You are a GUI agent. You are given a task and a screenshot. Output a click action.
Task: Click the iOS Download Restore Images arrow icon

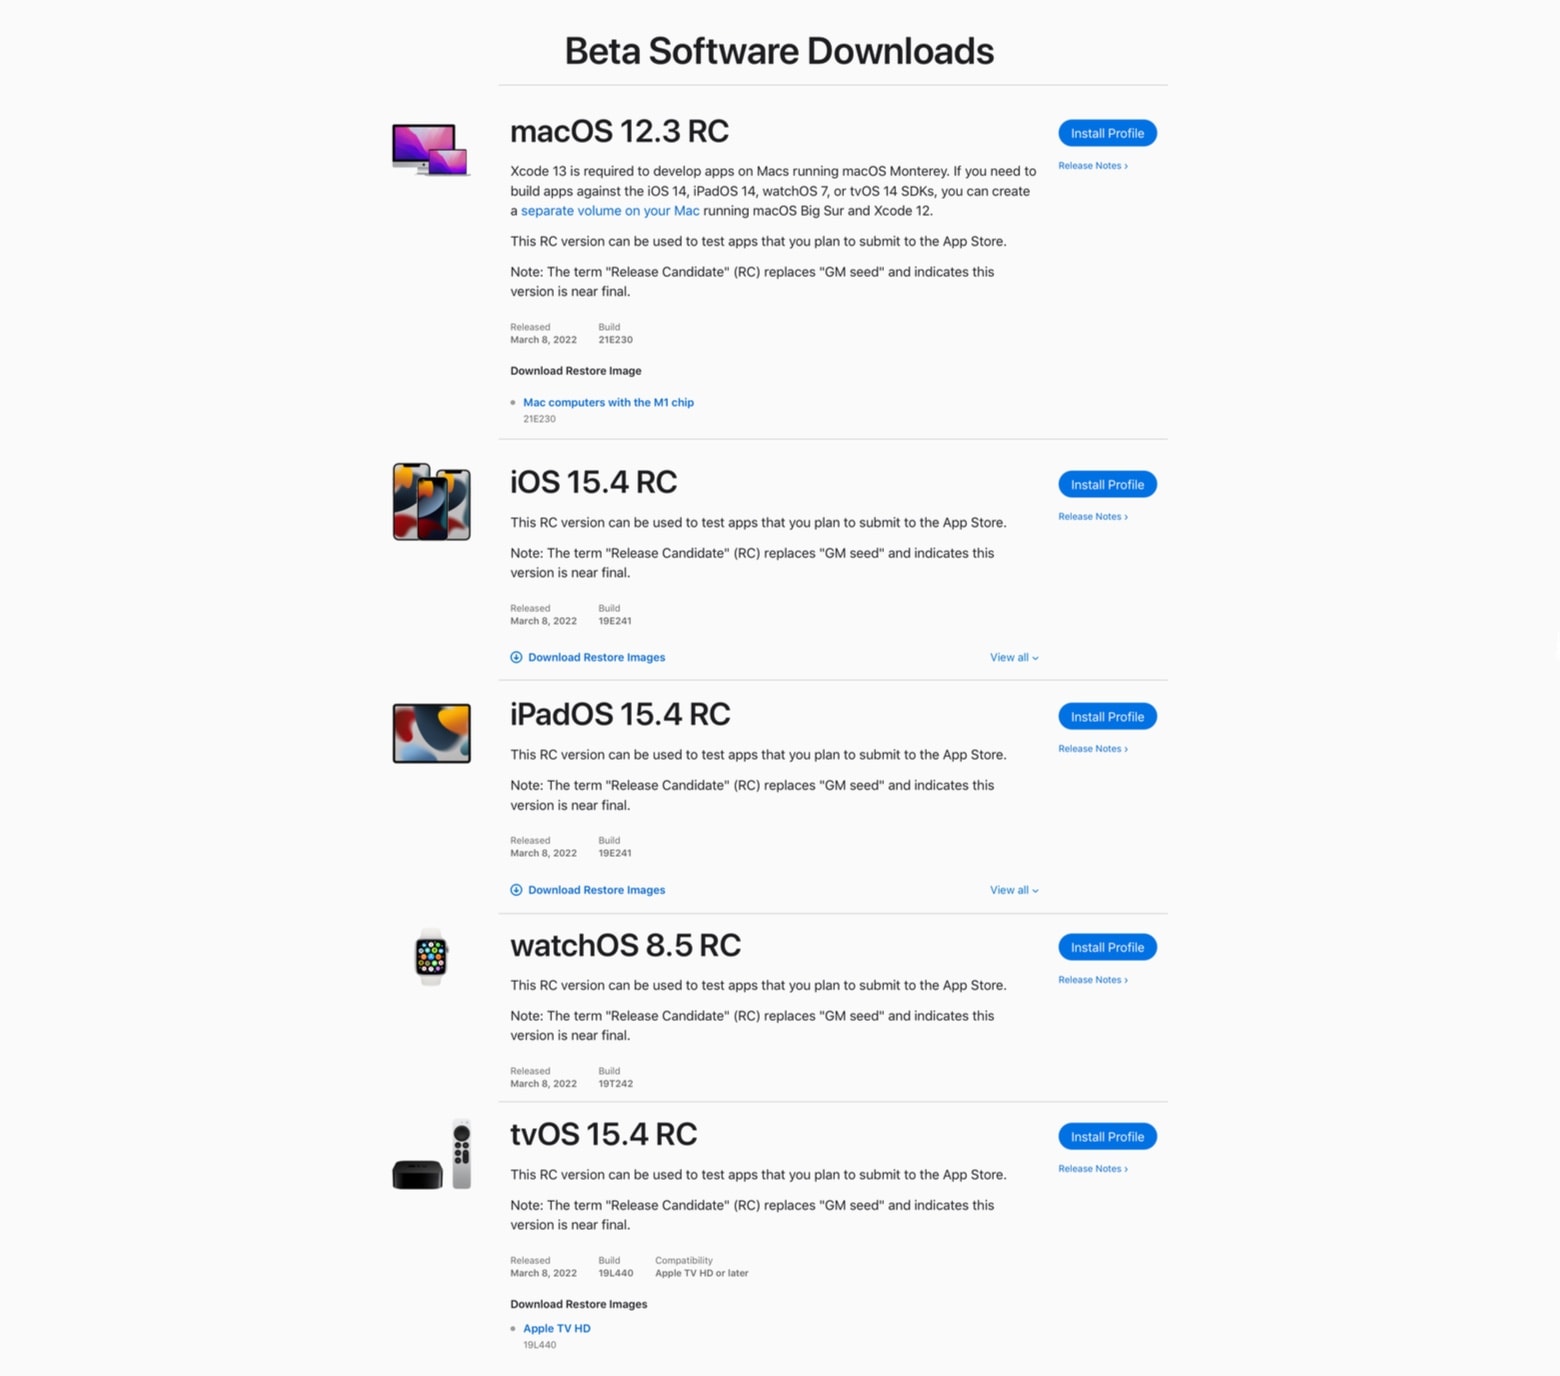pyautogui.click(x=516, y=658)
